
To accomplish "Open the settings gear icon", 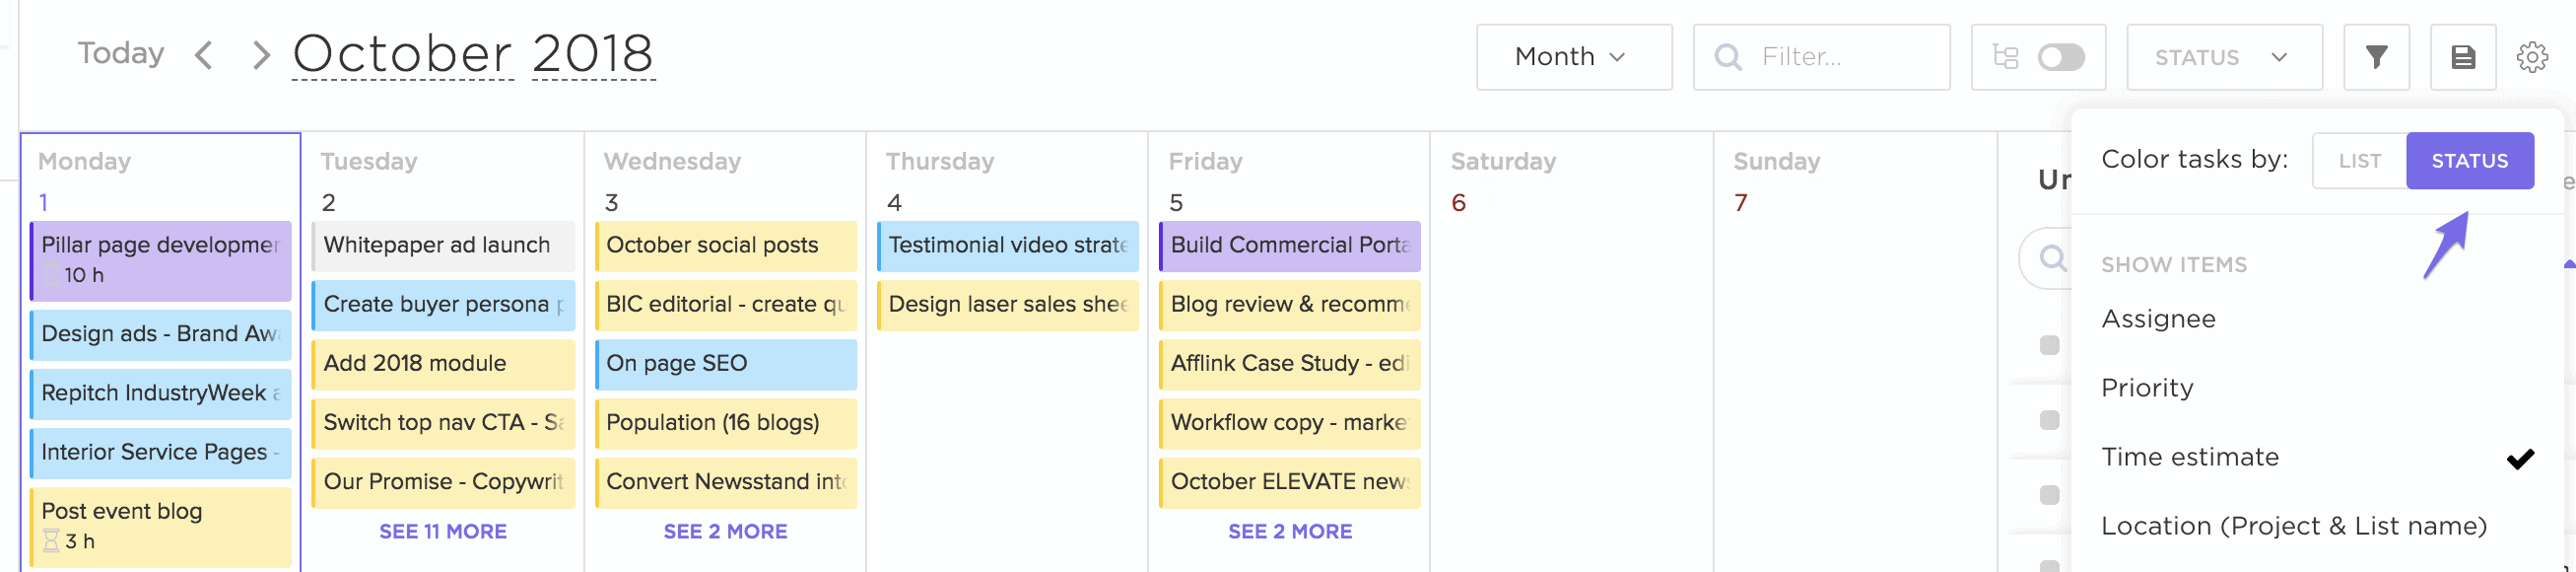I will (2531, 57).
